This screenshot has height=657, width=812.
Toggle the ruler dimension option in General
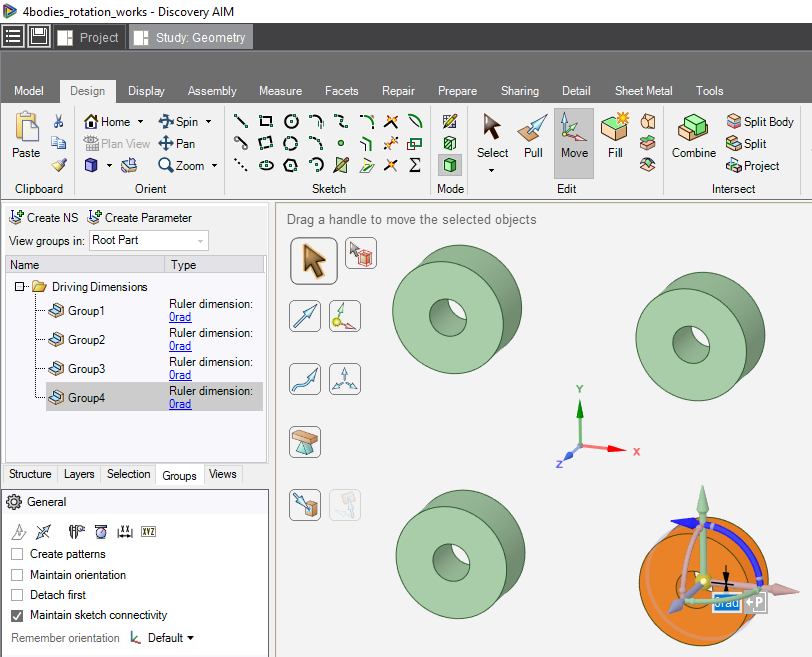[x=125, y=532]
